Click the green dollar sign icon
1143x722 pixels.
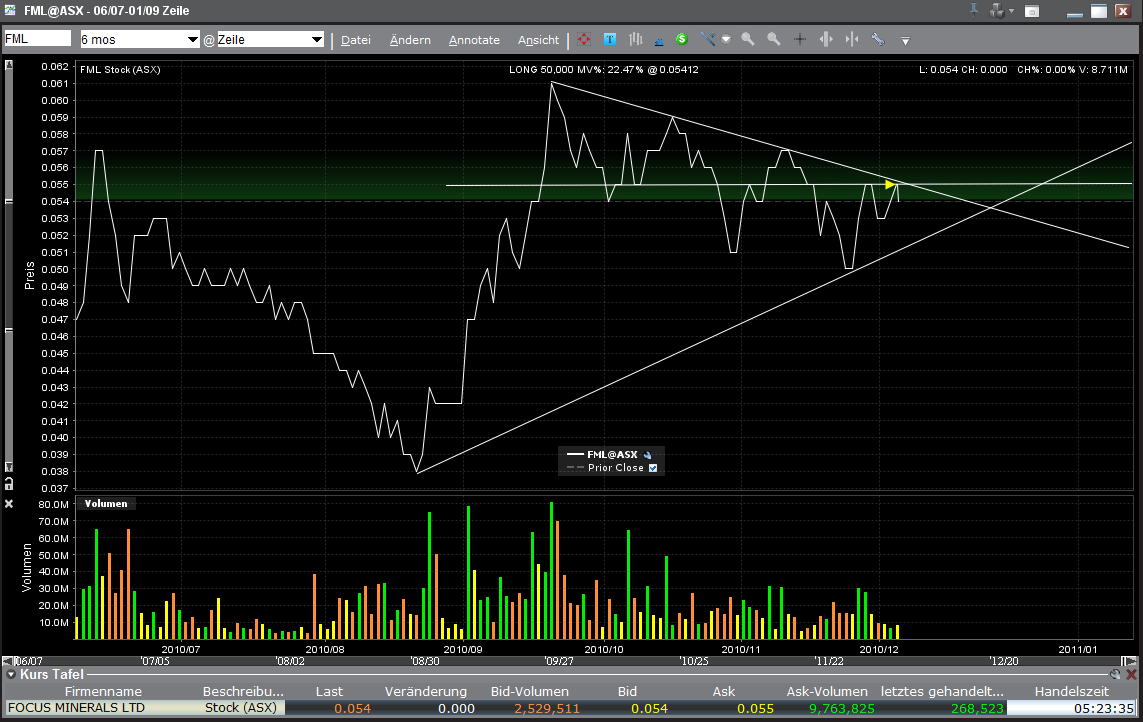682,39
